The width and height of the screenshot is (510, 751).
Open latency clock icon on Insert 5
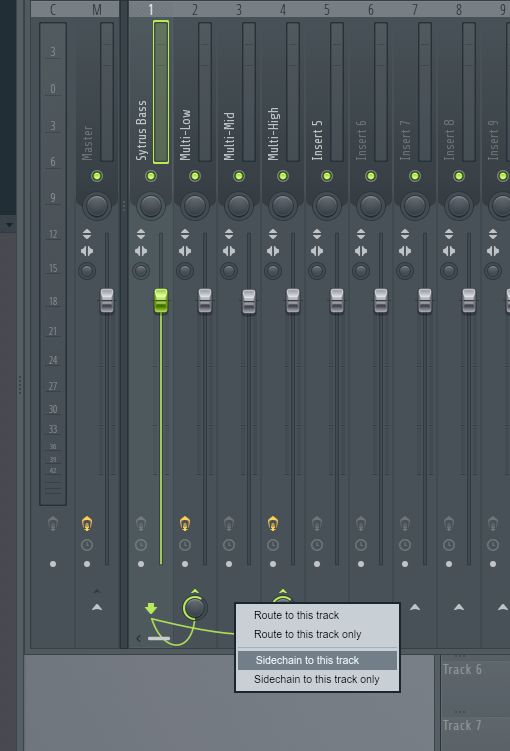tap(317, 545)
